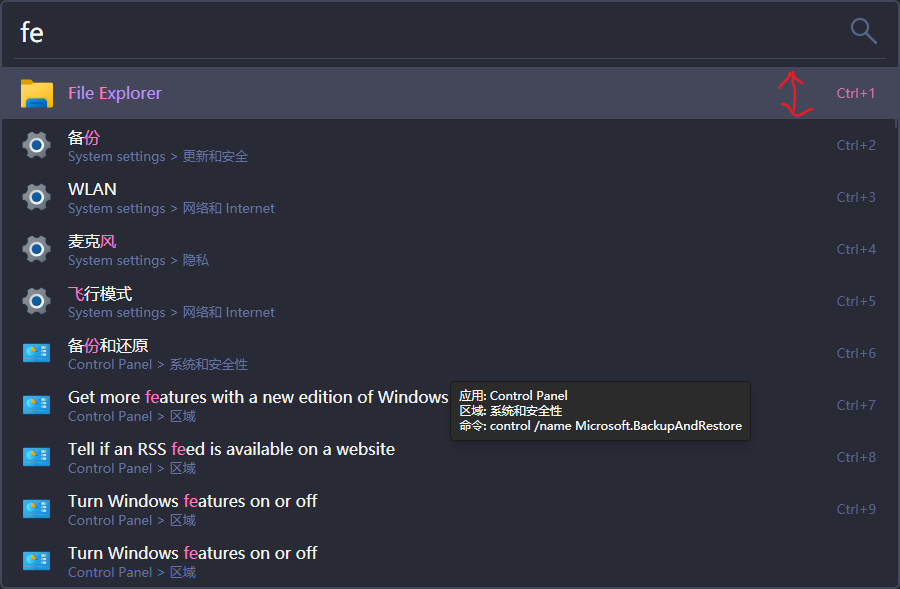Click the Ctrl+3 shortcut label
The width and height of the screenshot is (900, 589).
pyautogui.click(x=856, y=197)
